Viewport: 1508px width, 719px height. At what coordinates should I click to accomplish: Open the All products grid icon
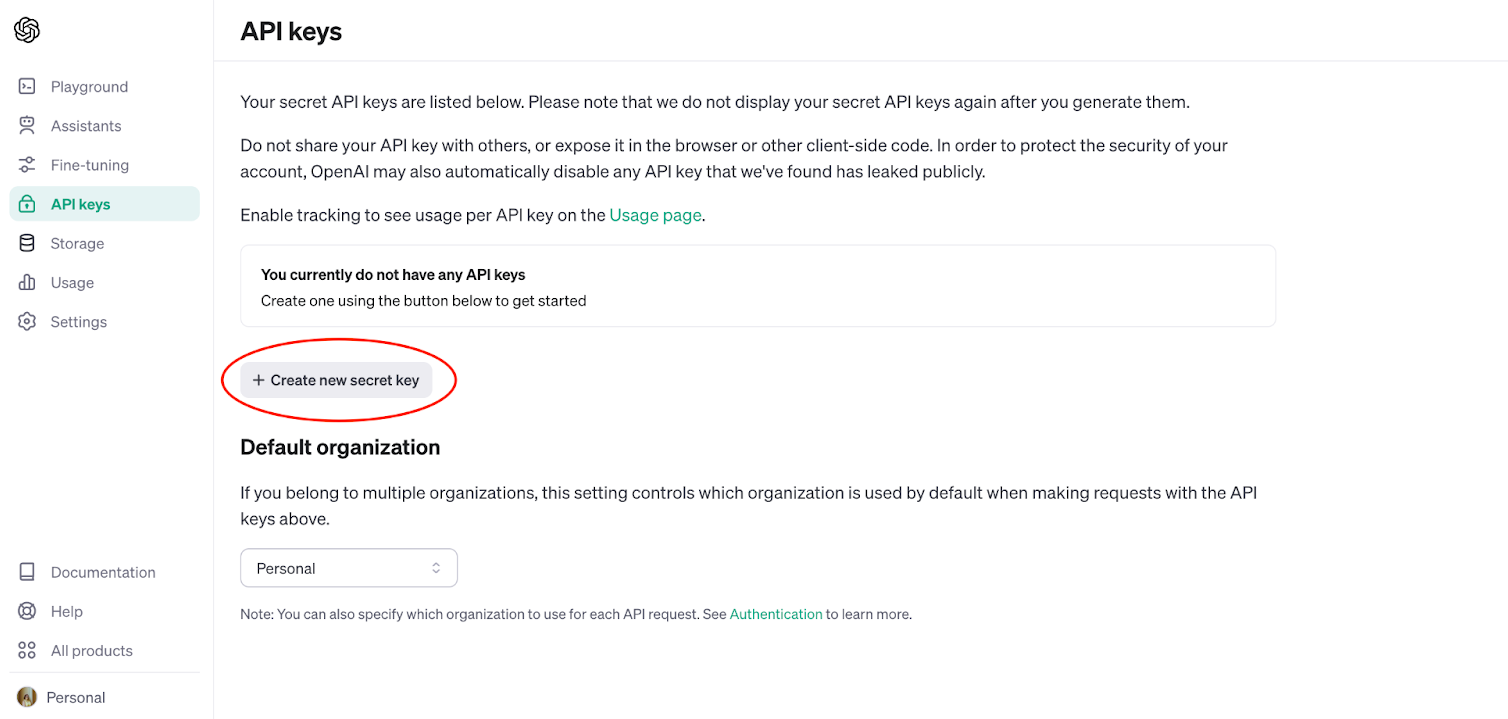pyautogui.click(x=27, y=649)
